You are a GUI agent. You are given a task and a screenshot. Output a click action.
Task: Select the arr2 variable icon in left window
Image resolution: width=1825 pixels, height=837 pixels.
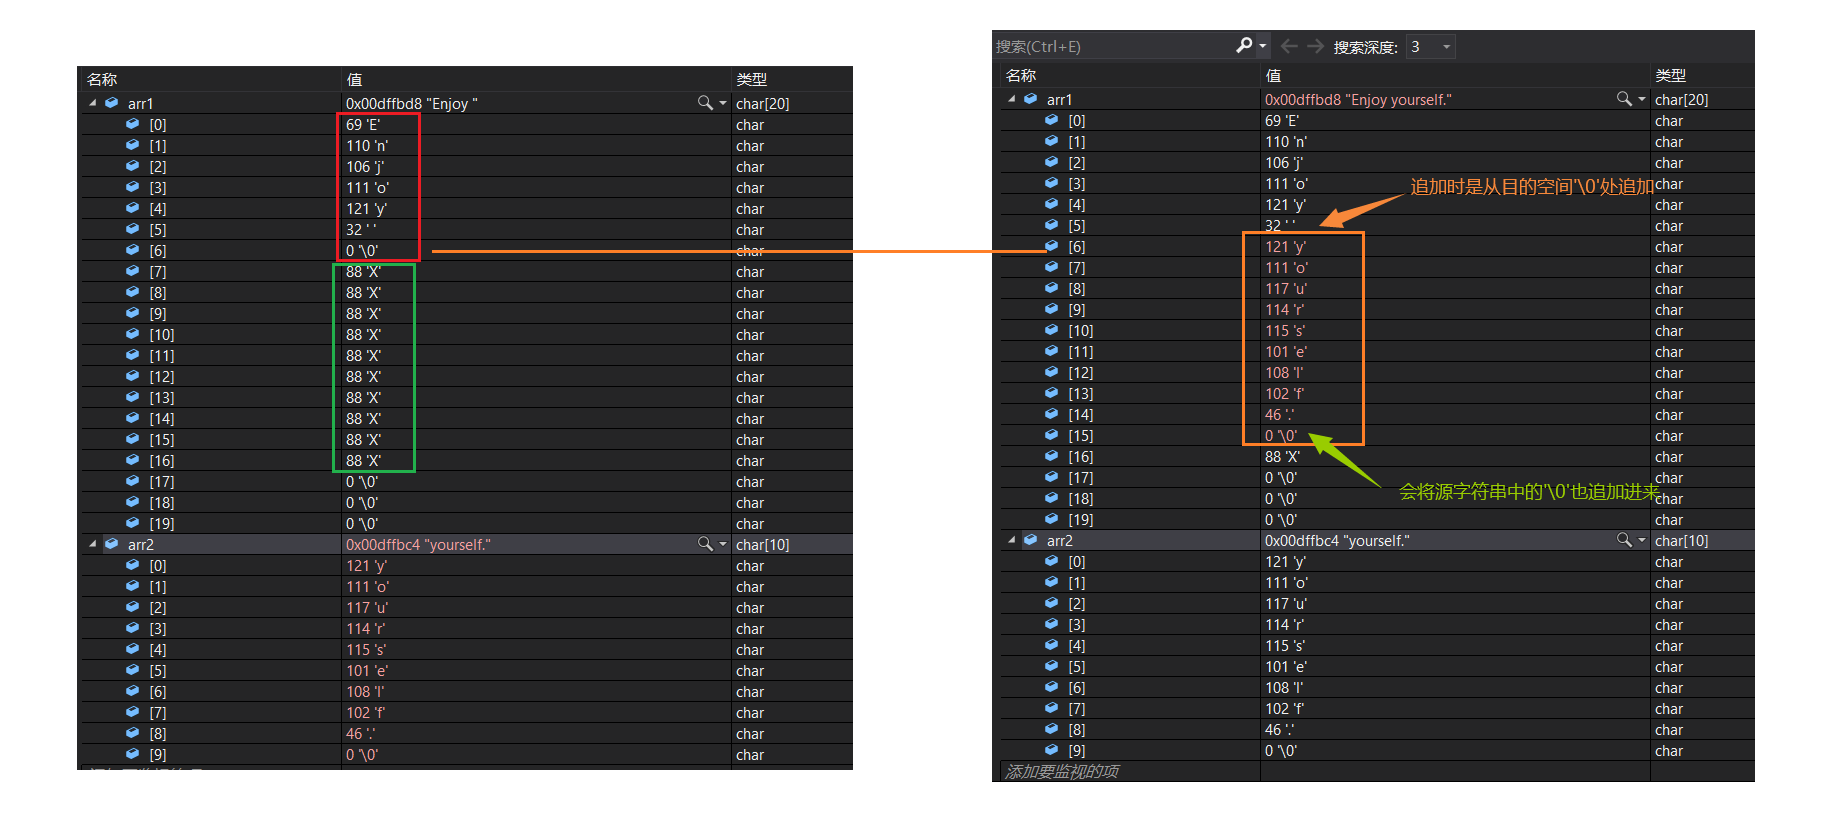click(x=112, y=544)
